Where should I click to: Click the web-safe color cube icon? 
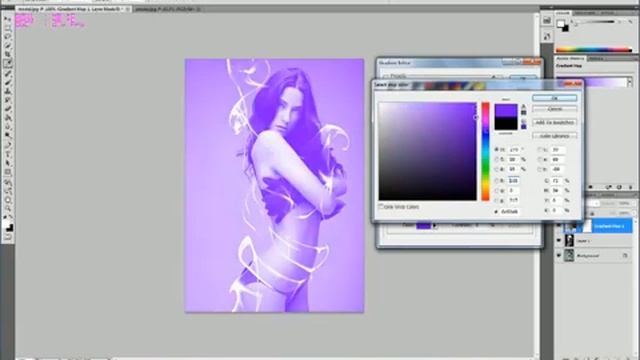524,121
